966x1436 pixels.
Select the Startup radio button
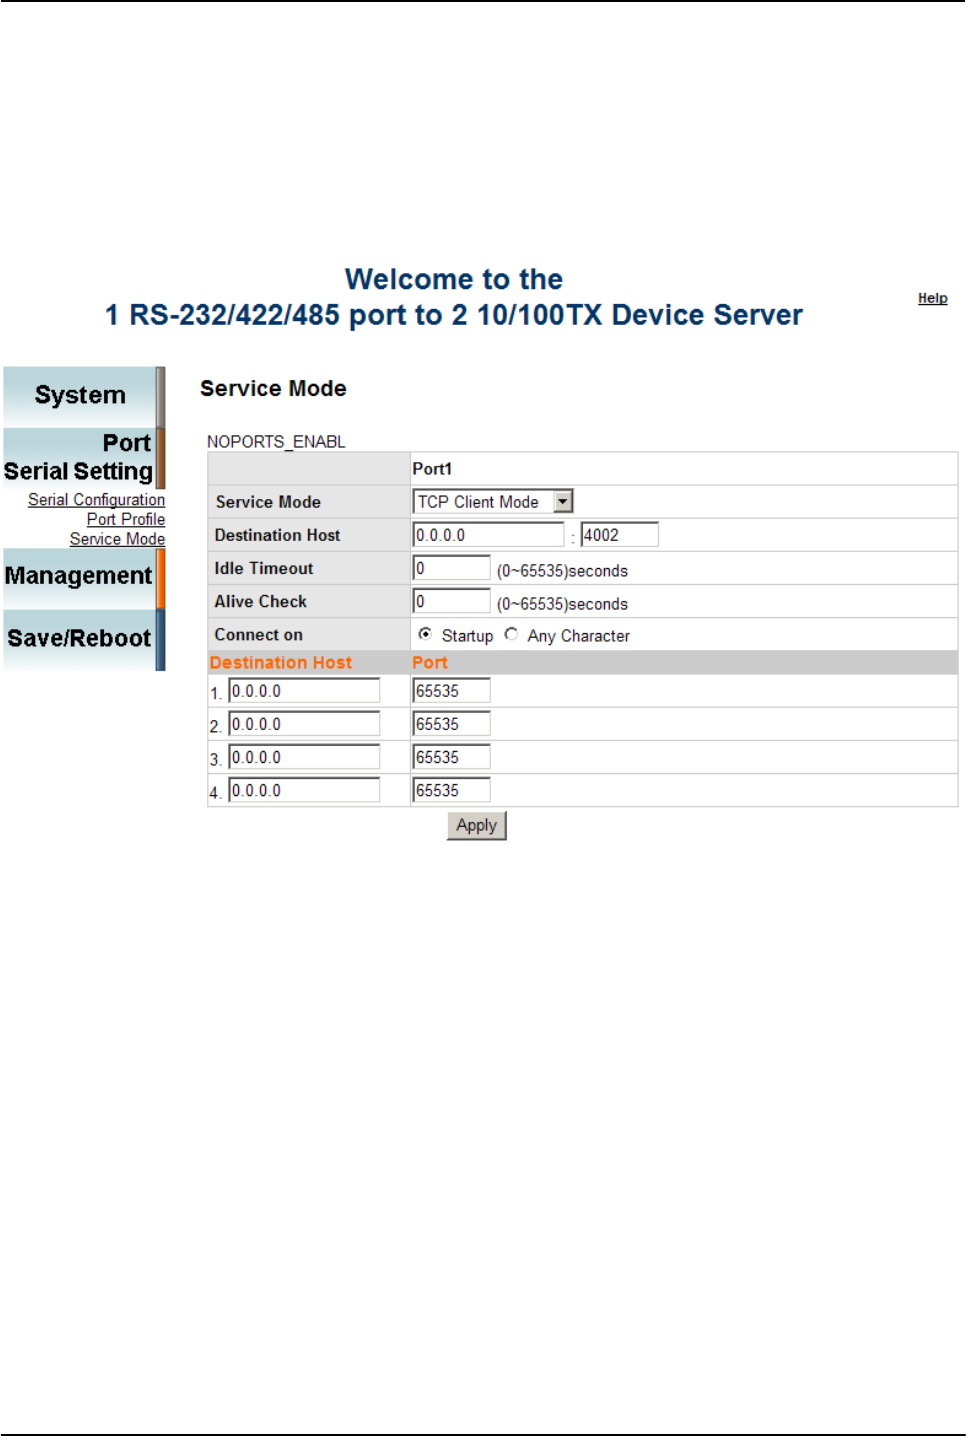coord(425,634)
